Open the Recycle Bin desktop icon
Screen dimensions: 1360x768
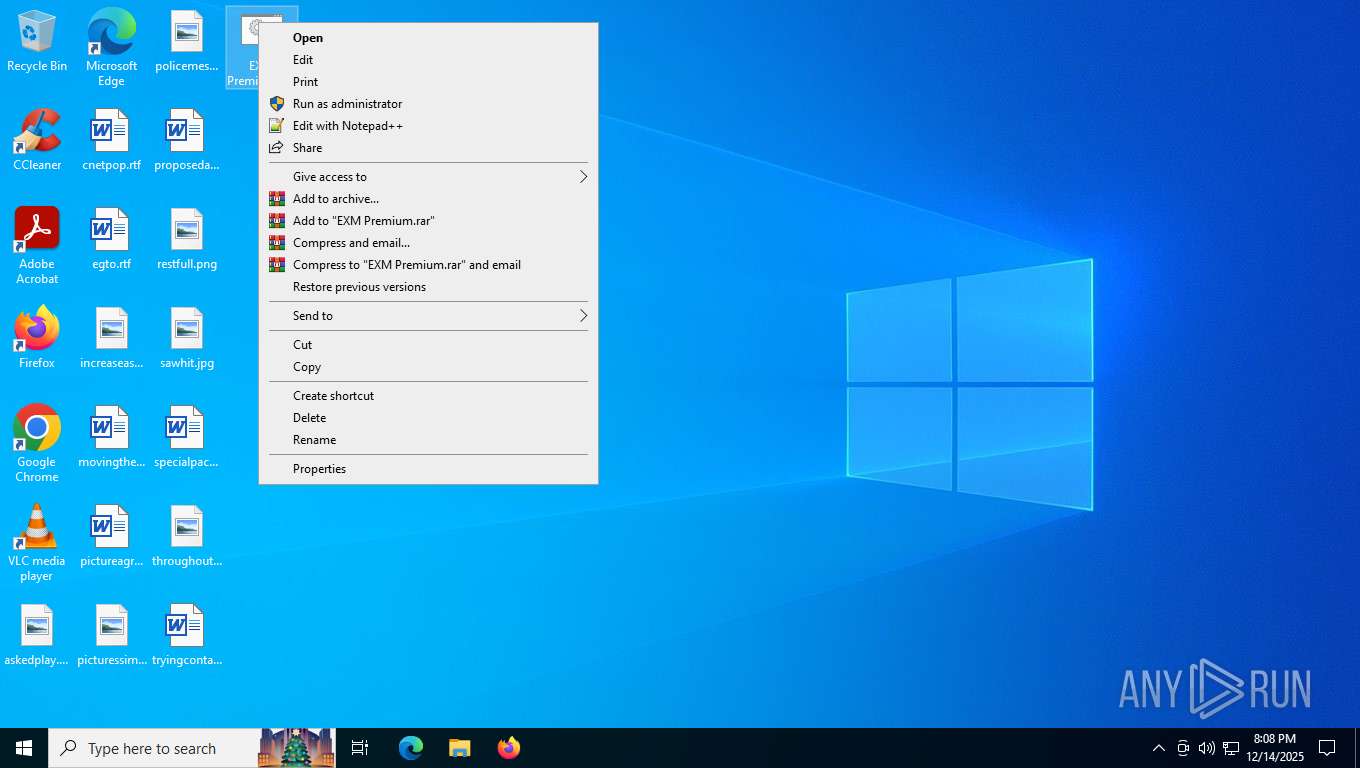[x=37, y=42]
